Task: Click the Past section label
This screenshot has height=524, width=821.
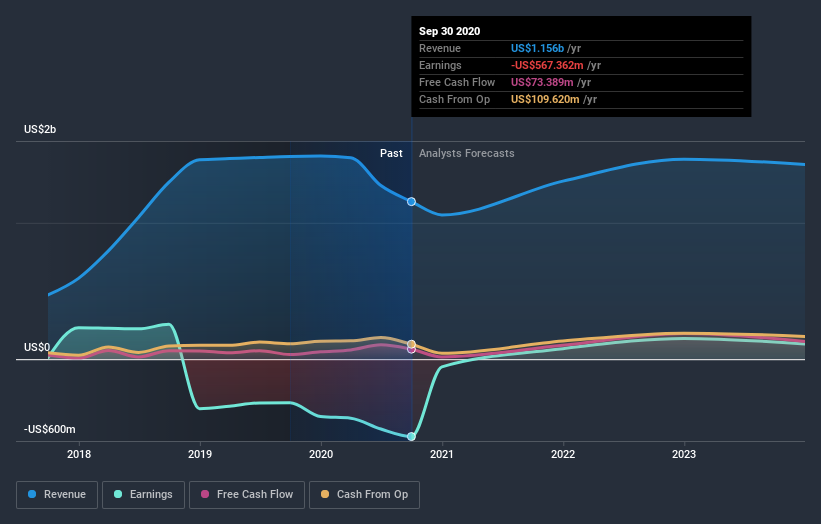Action: (391, 153)
